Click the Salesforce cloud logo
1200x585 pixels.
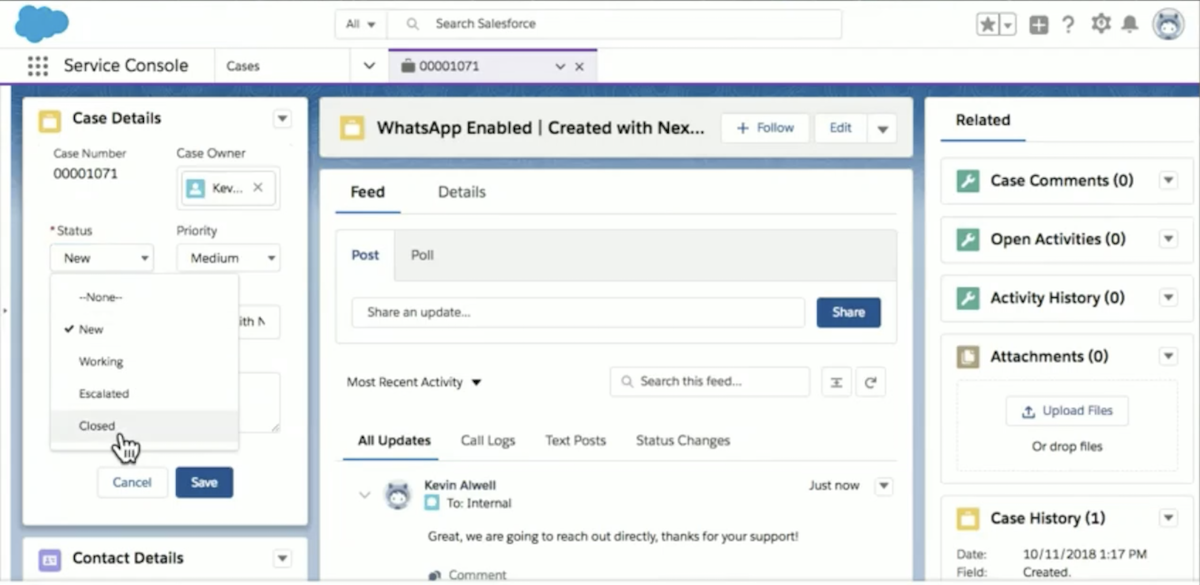click(x=42, y=23)
